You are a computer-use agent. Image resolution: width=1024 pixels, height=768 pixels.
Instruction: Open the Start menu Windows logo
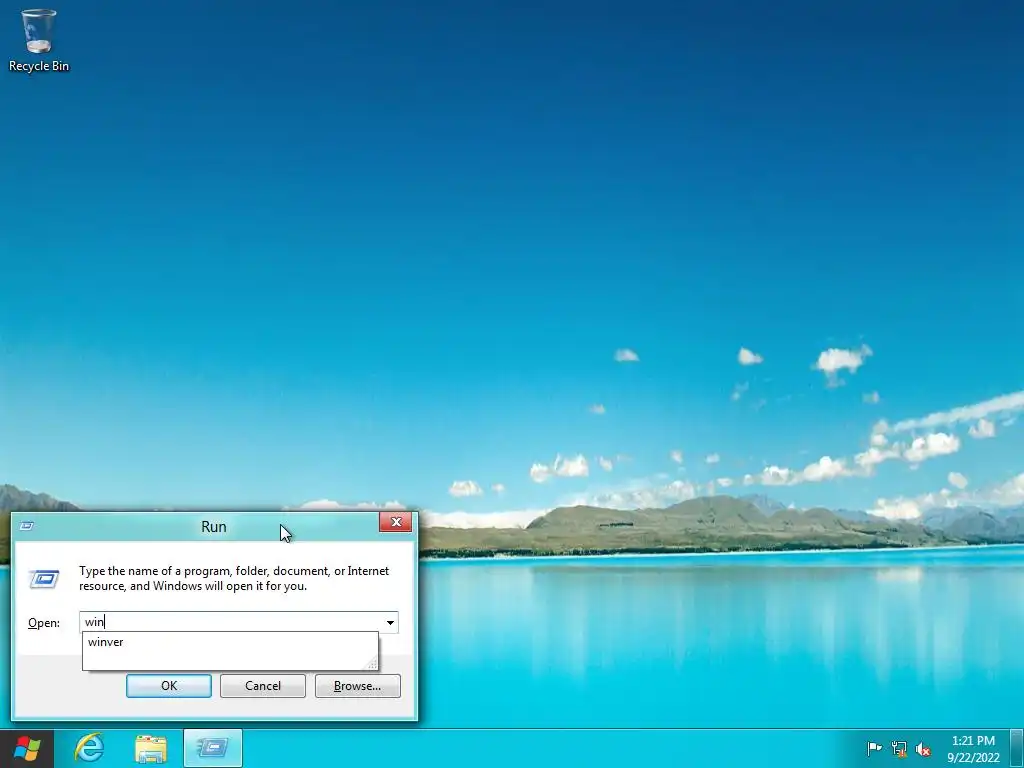click(27, 748)
